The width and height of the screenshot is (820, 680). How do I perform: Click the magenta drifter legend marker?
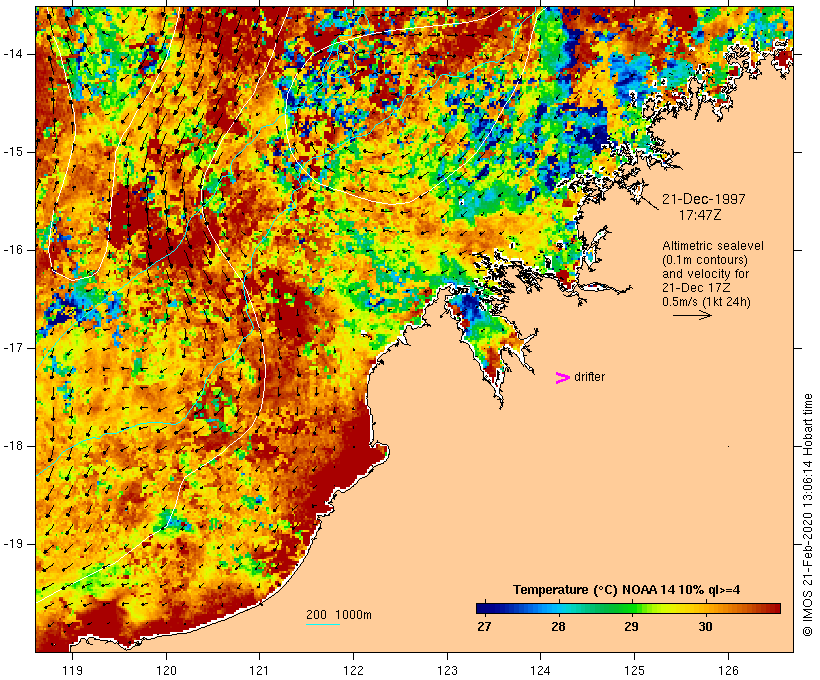(562, 378)
